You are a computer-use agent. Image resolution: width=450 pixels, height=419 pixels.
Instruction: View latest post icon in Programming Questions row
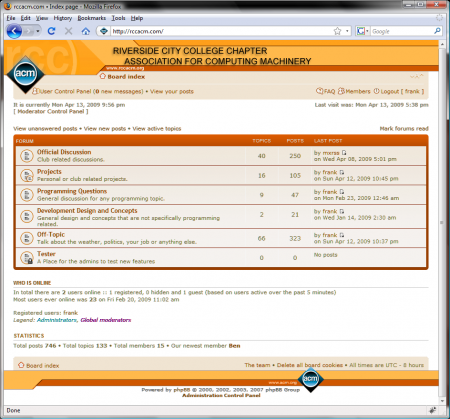[x=342, y=192]
